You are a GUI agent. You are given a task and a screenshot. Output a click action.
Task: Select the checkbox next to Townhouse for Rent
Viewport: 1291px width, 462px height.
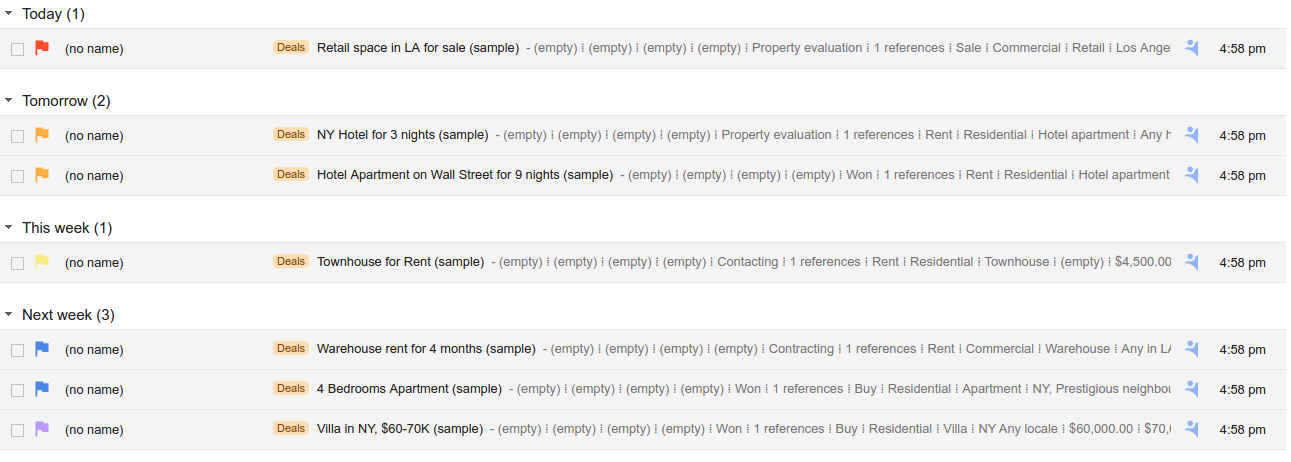pos(17,263)
